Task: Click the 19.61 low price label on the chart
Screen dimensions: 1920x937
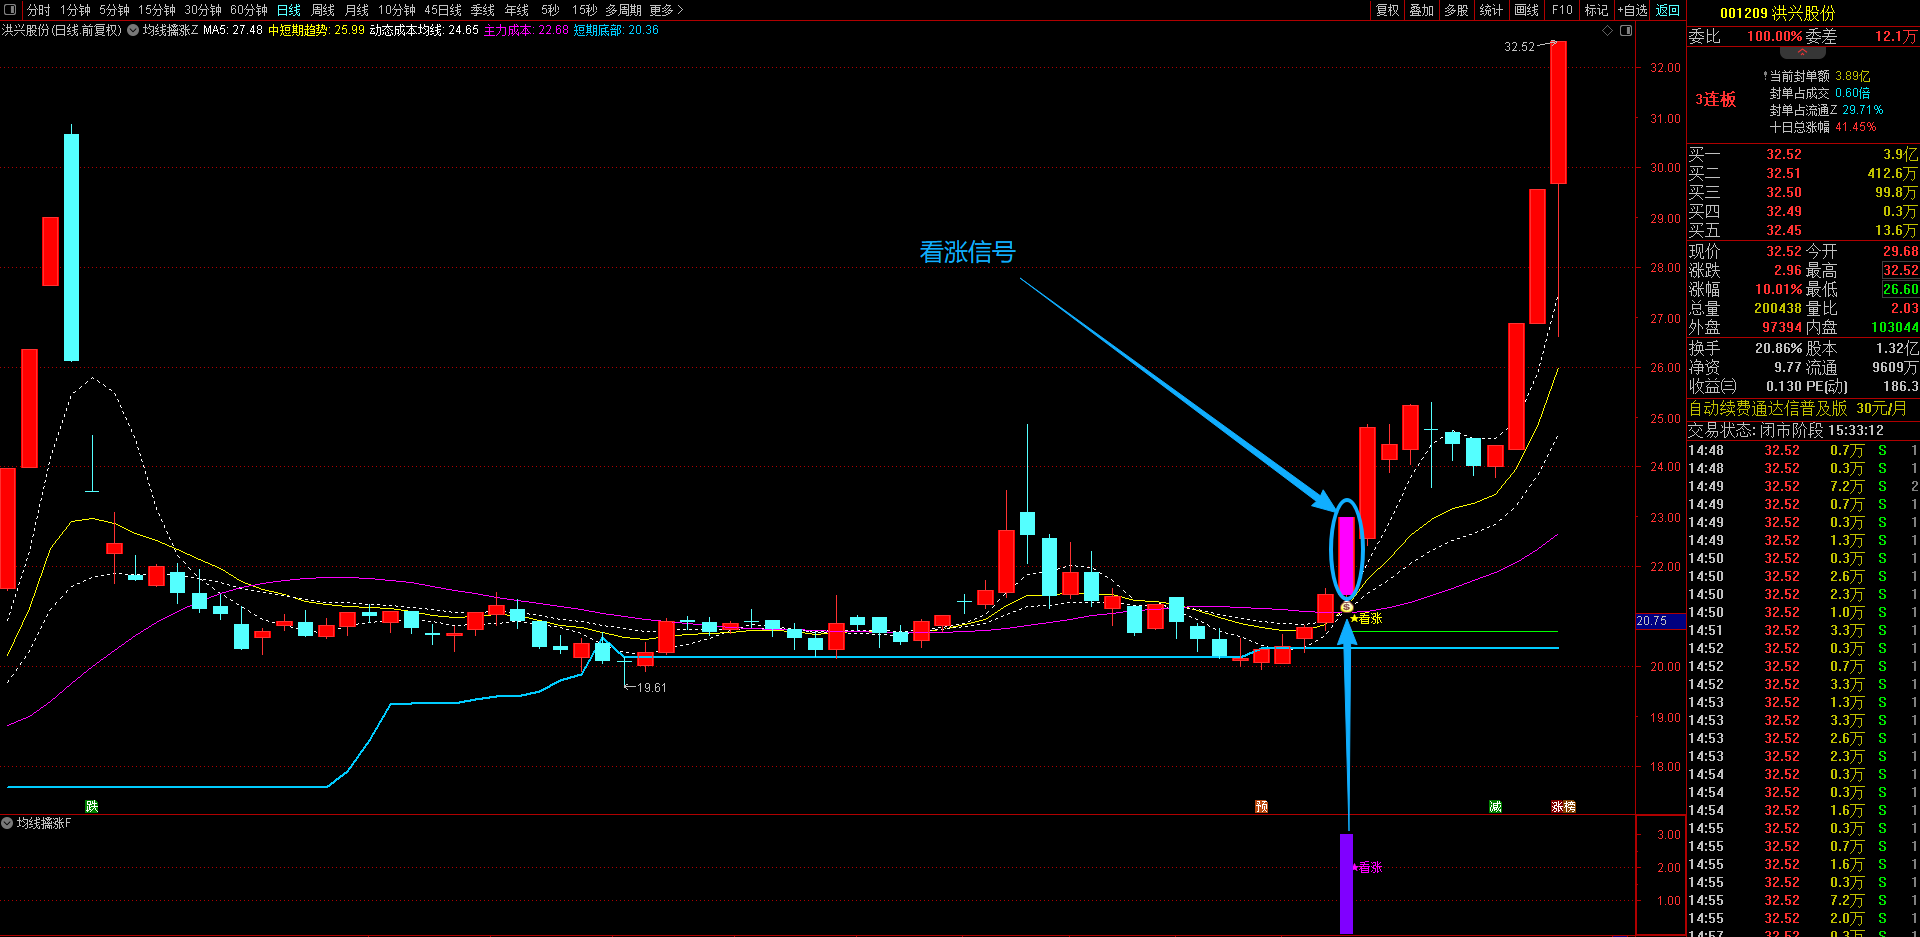Action: pyautogui.click(x=651, y=687)
